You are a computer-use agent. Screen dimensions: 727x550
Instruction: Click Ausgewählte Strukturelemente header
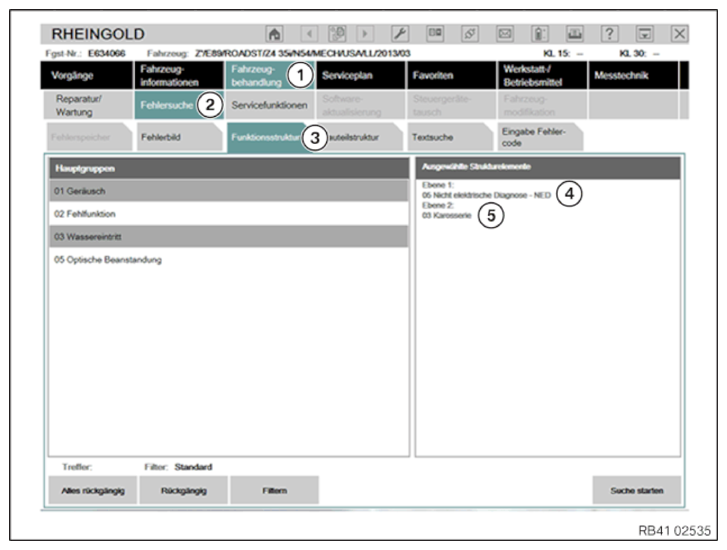coord(548,167)
